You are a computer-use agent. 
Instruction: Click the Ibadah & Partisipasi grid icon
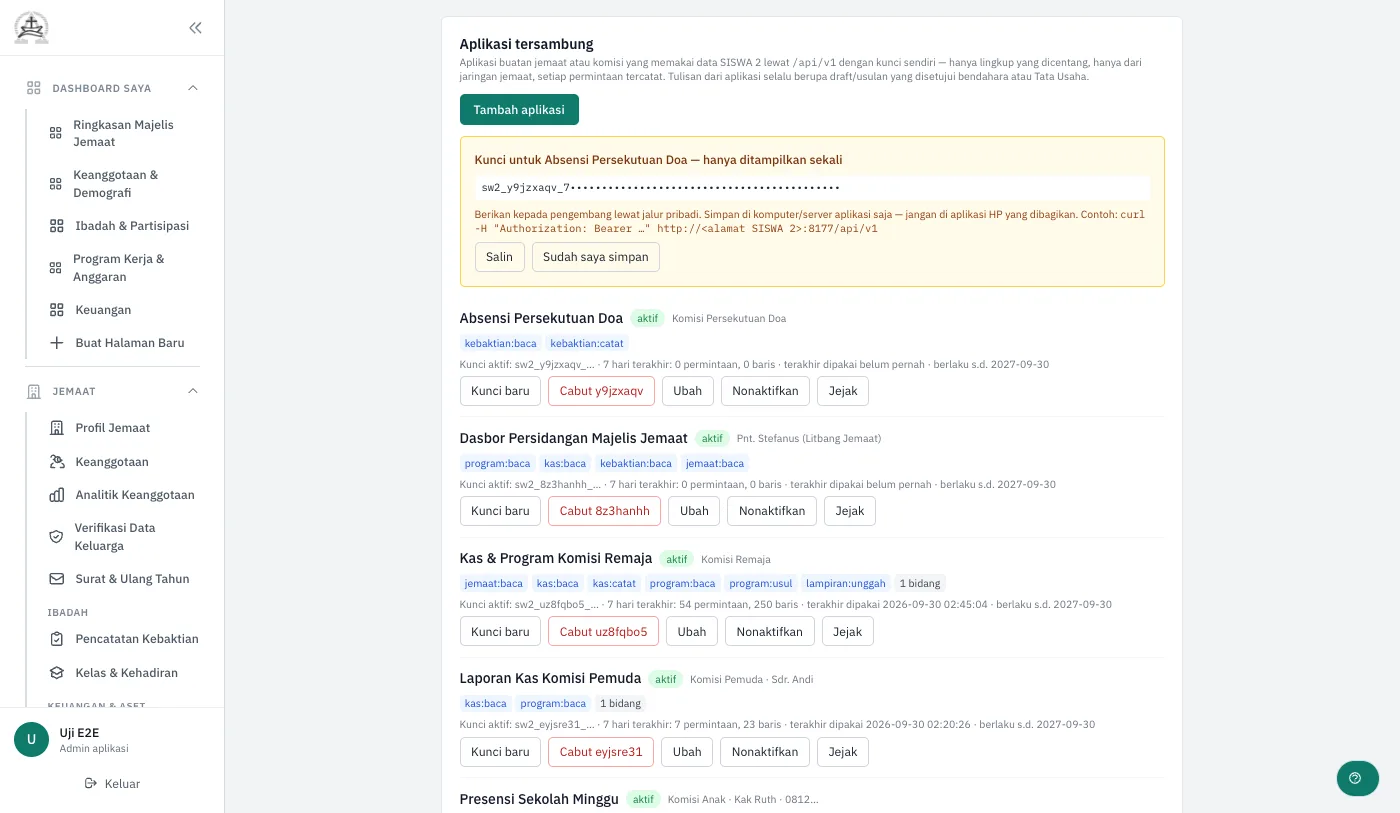pos(57,226)
